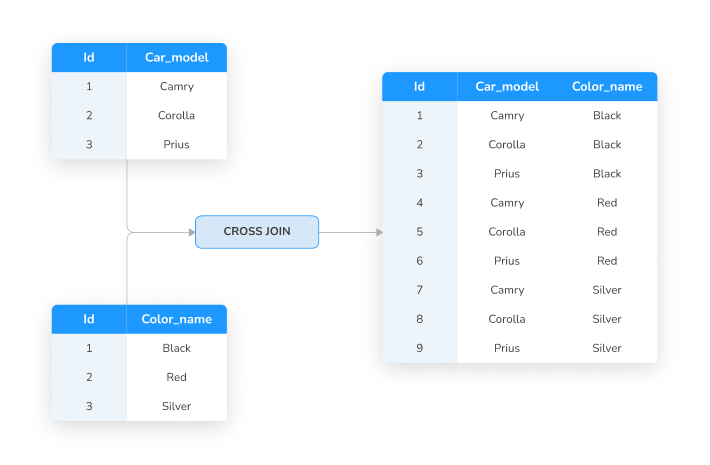Click result row 9 Silver cell

(607, 348)
